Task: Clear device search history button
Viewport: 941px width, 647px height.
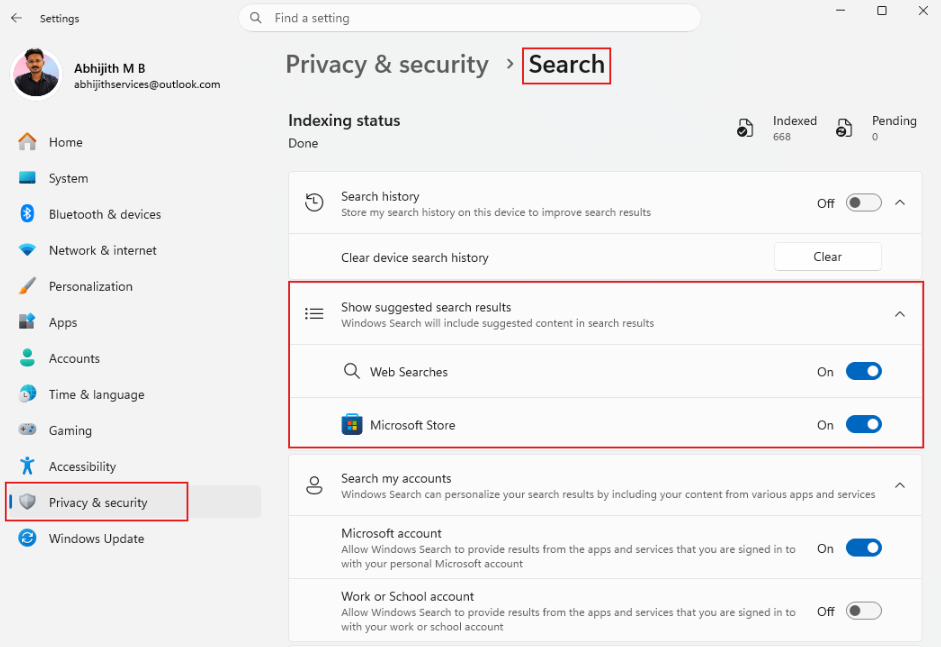Action: (x=828, y=256)
